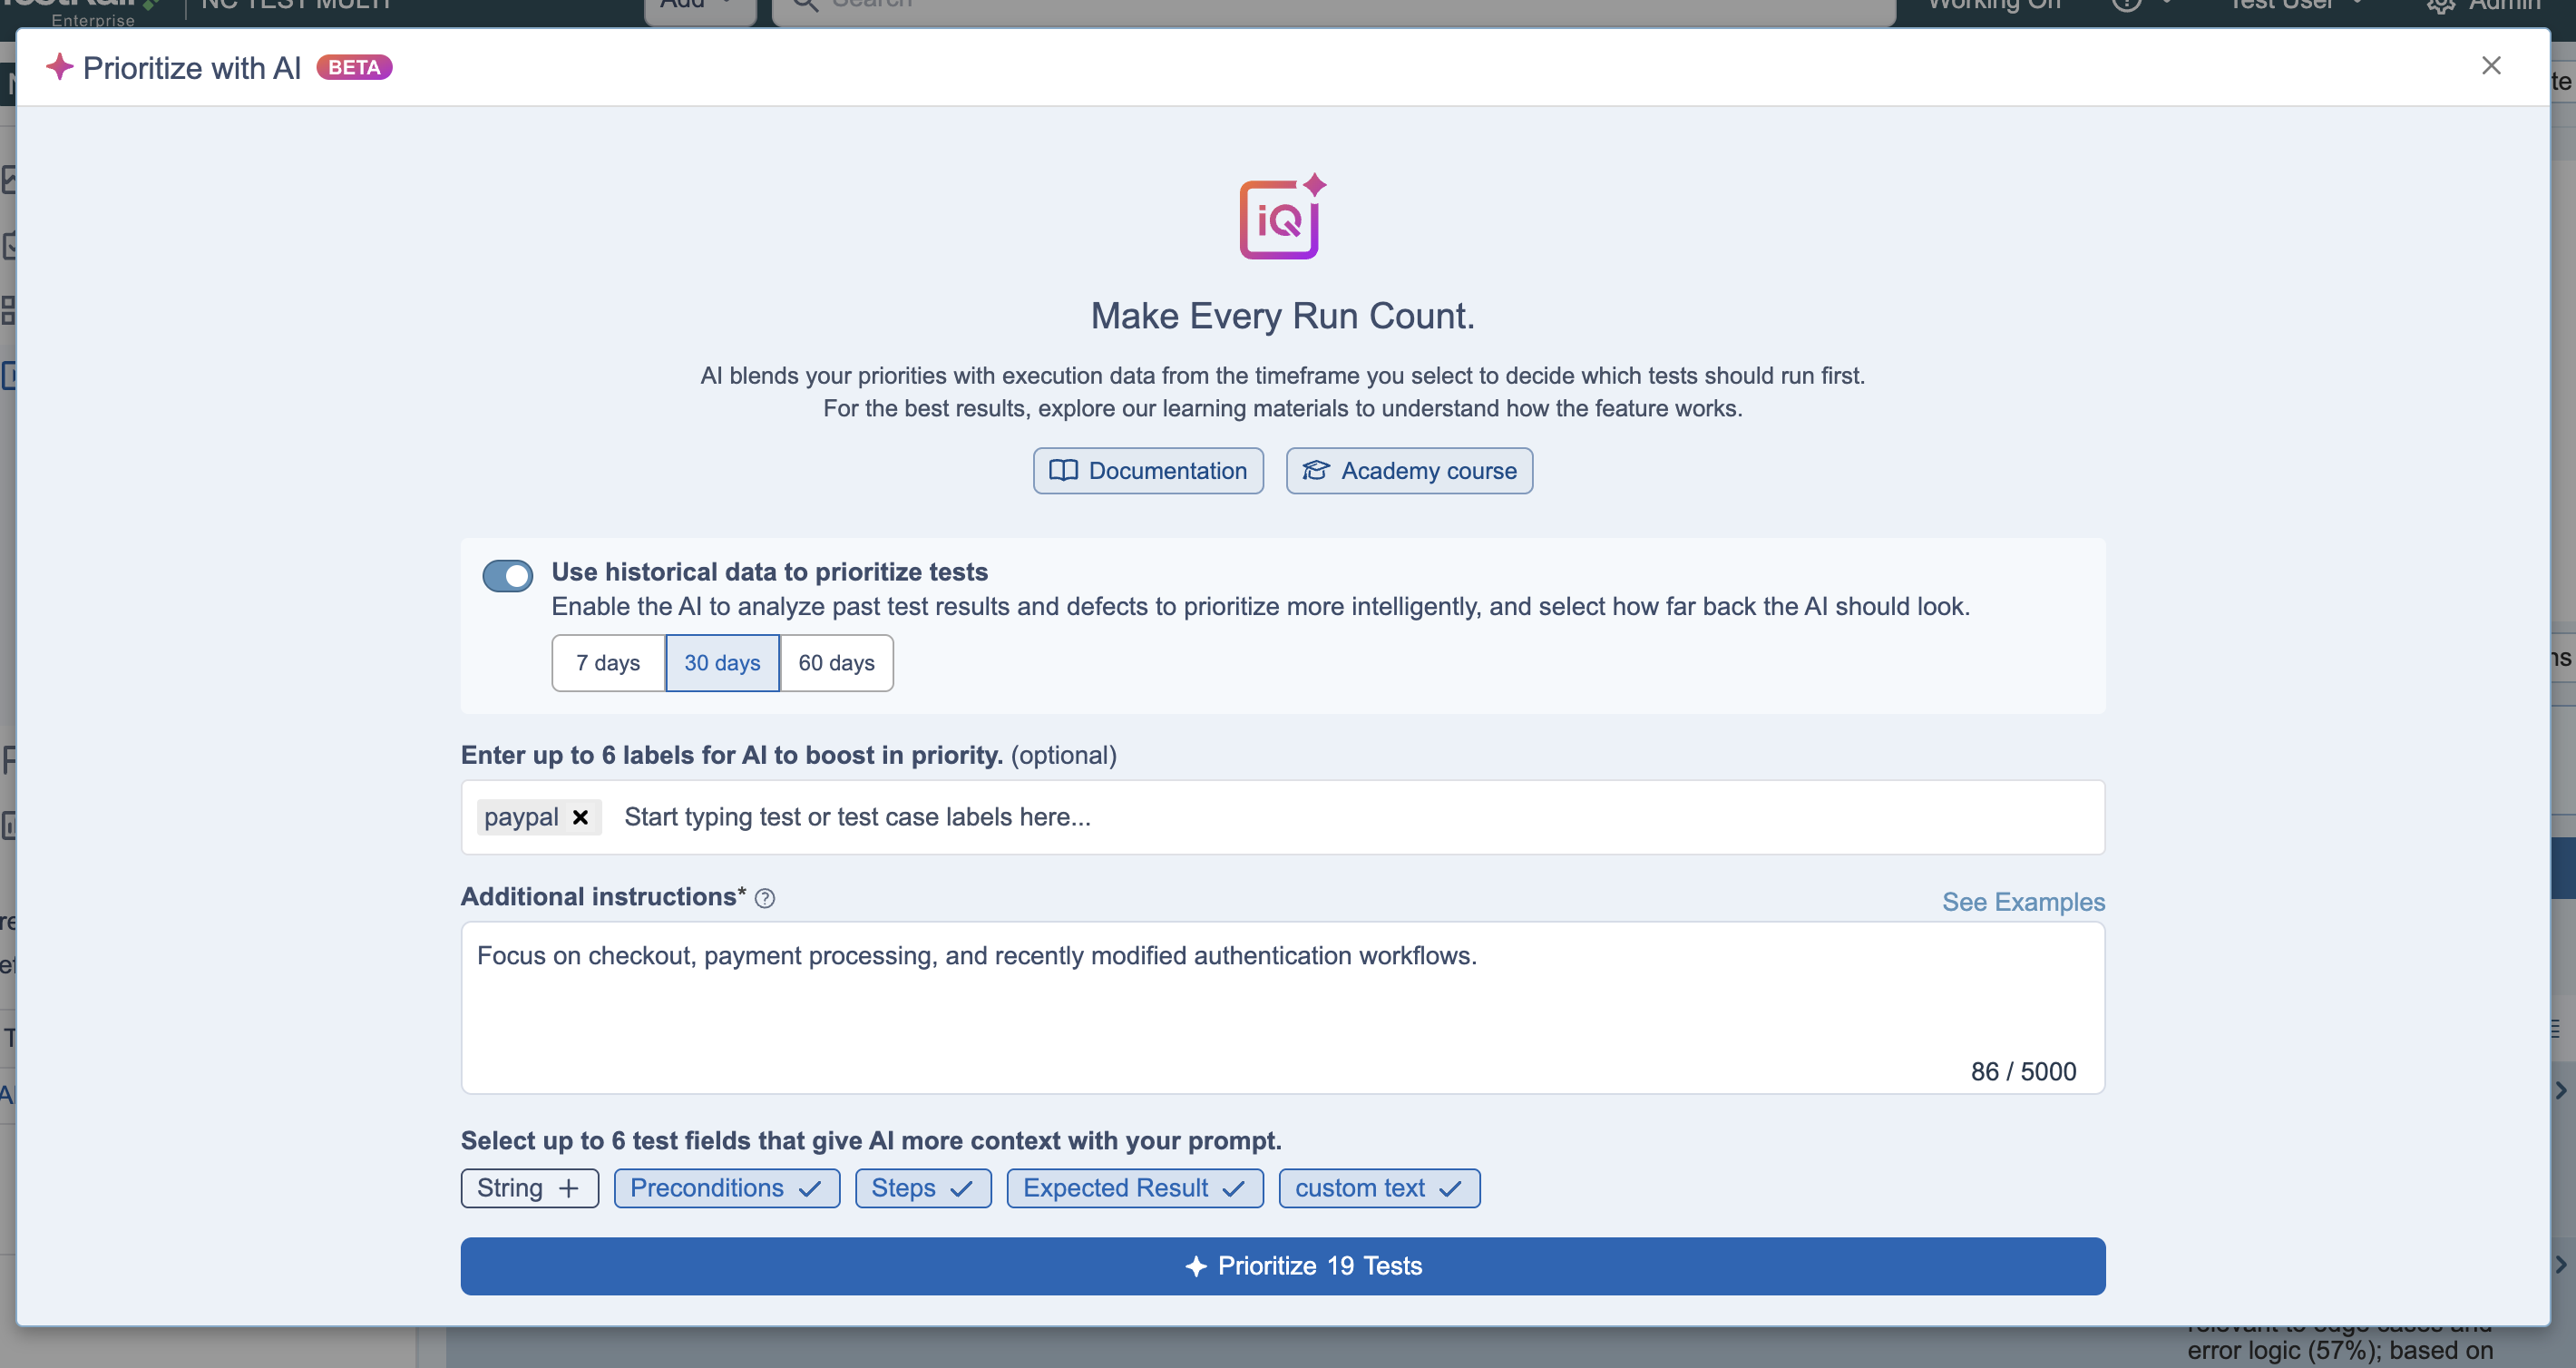Open the Academy course link

point(1409,471)
